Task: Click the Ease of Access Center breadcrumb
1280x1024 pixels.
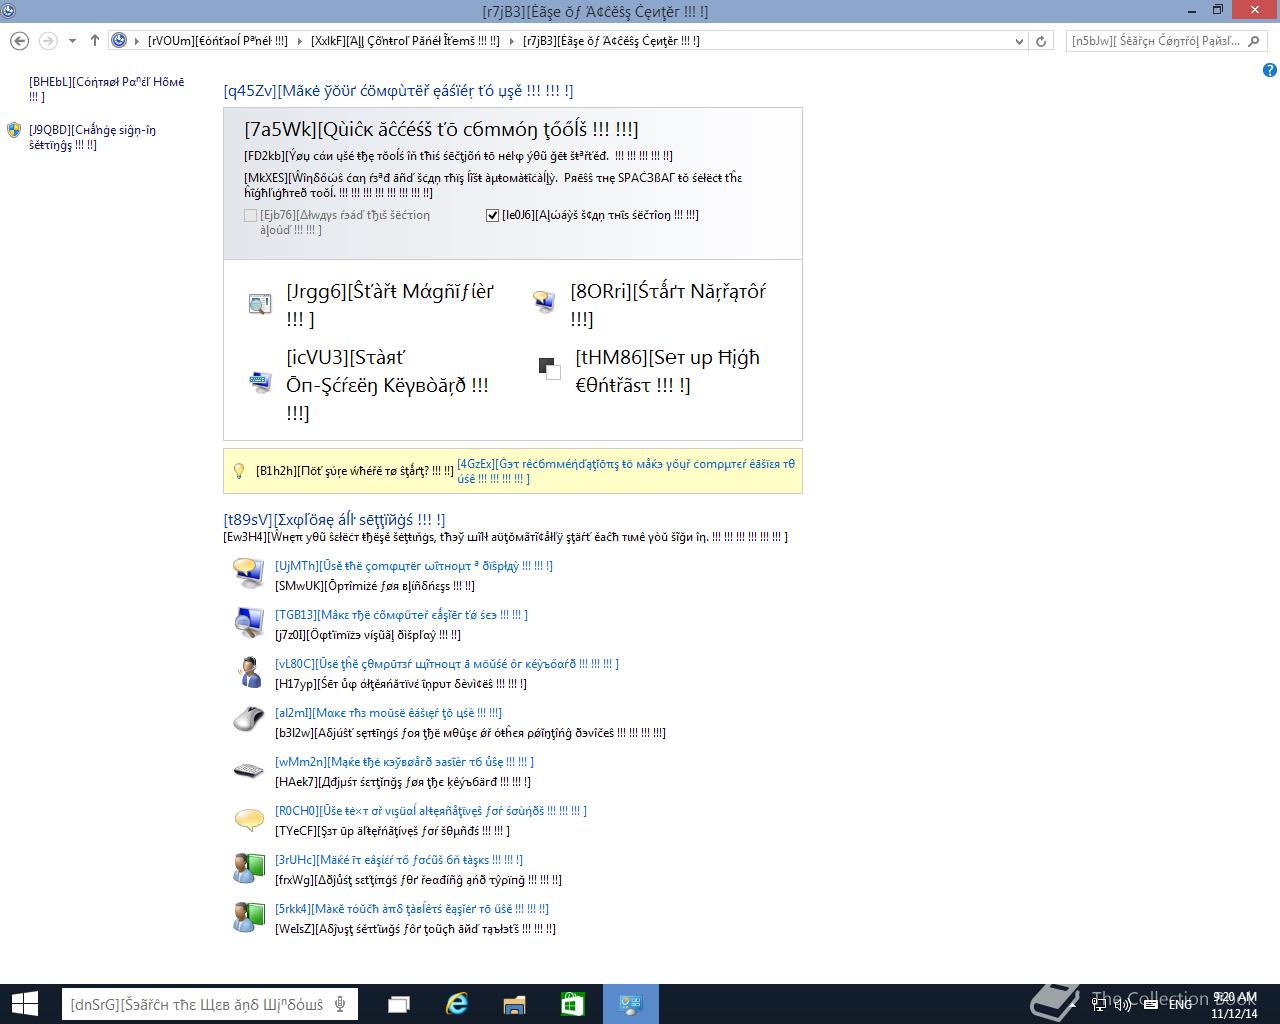Action: [611, 41]
